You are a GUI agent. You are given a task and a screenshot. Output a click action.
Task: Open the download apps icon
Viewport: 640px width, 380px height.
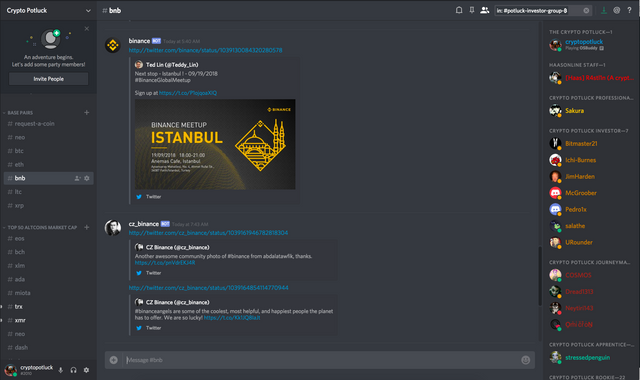pos(604,10)
